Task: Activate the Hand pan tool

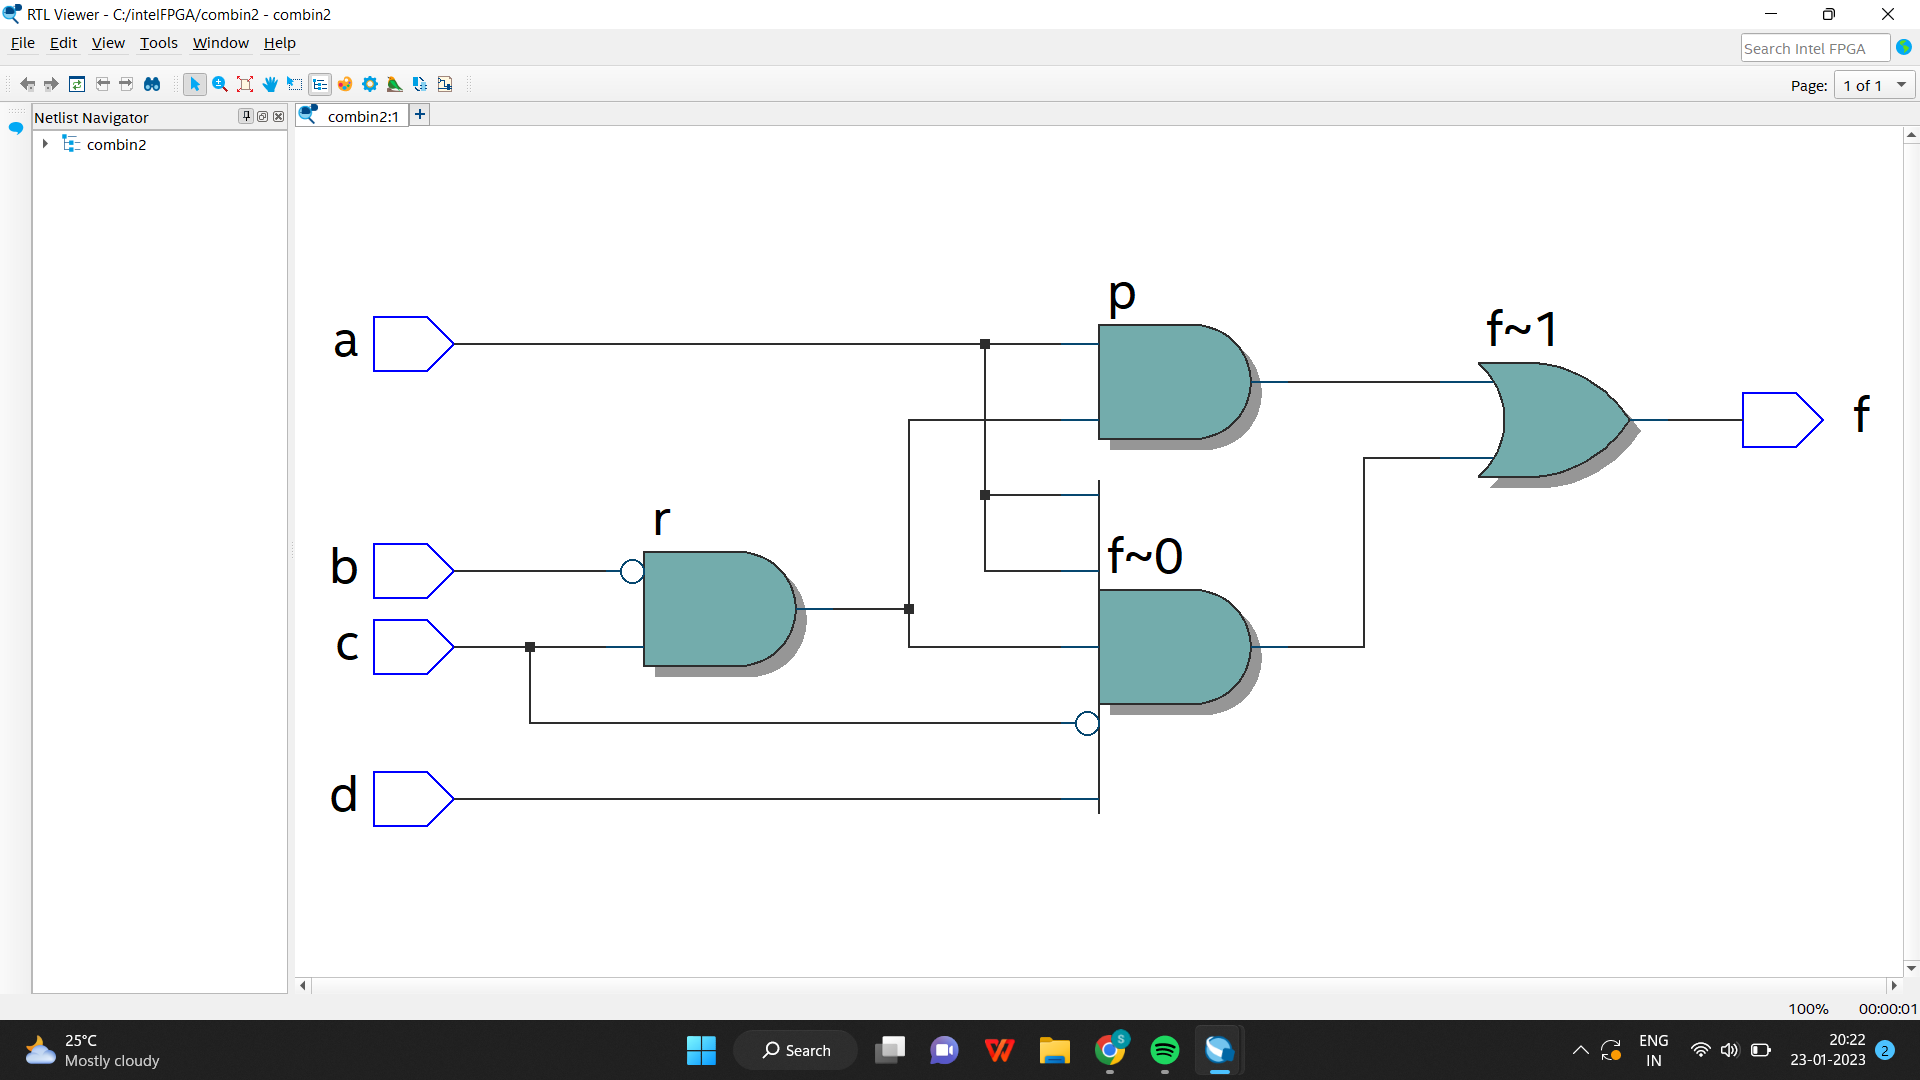Action: pos(270,84)
